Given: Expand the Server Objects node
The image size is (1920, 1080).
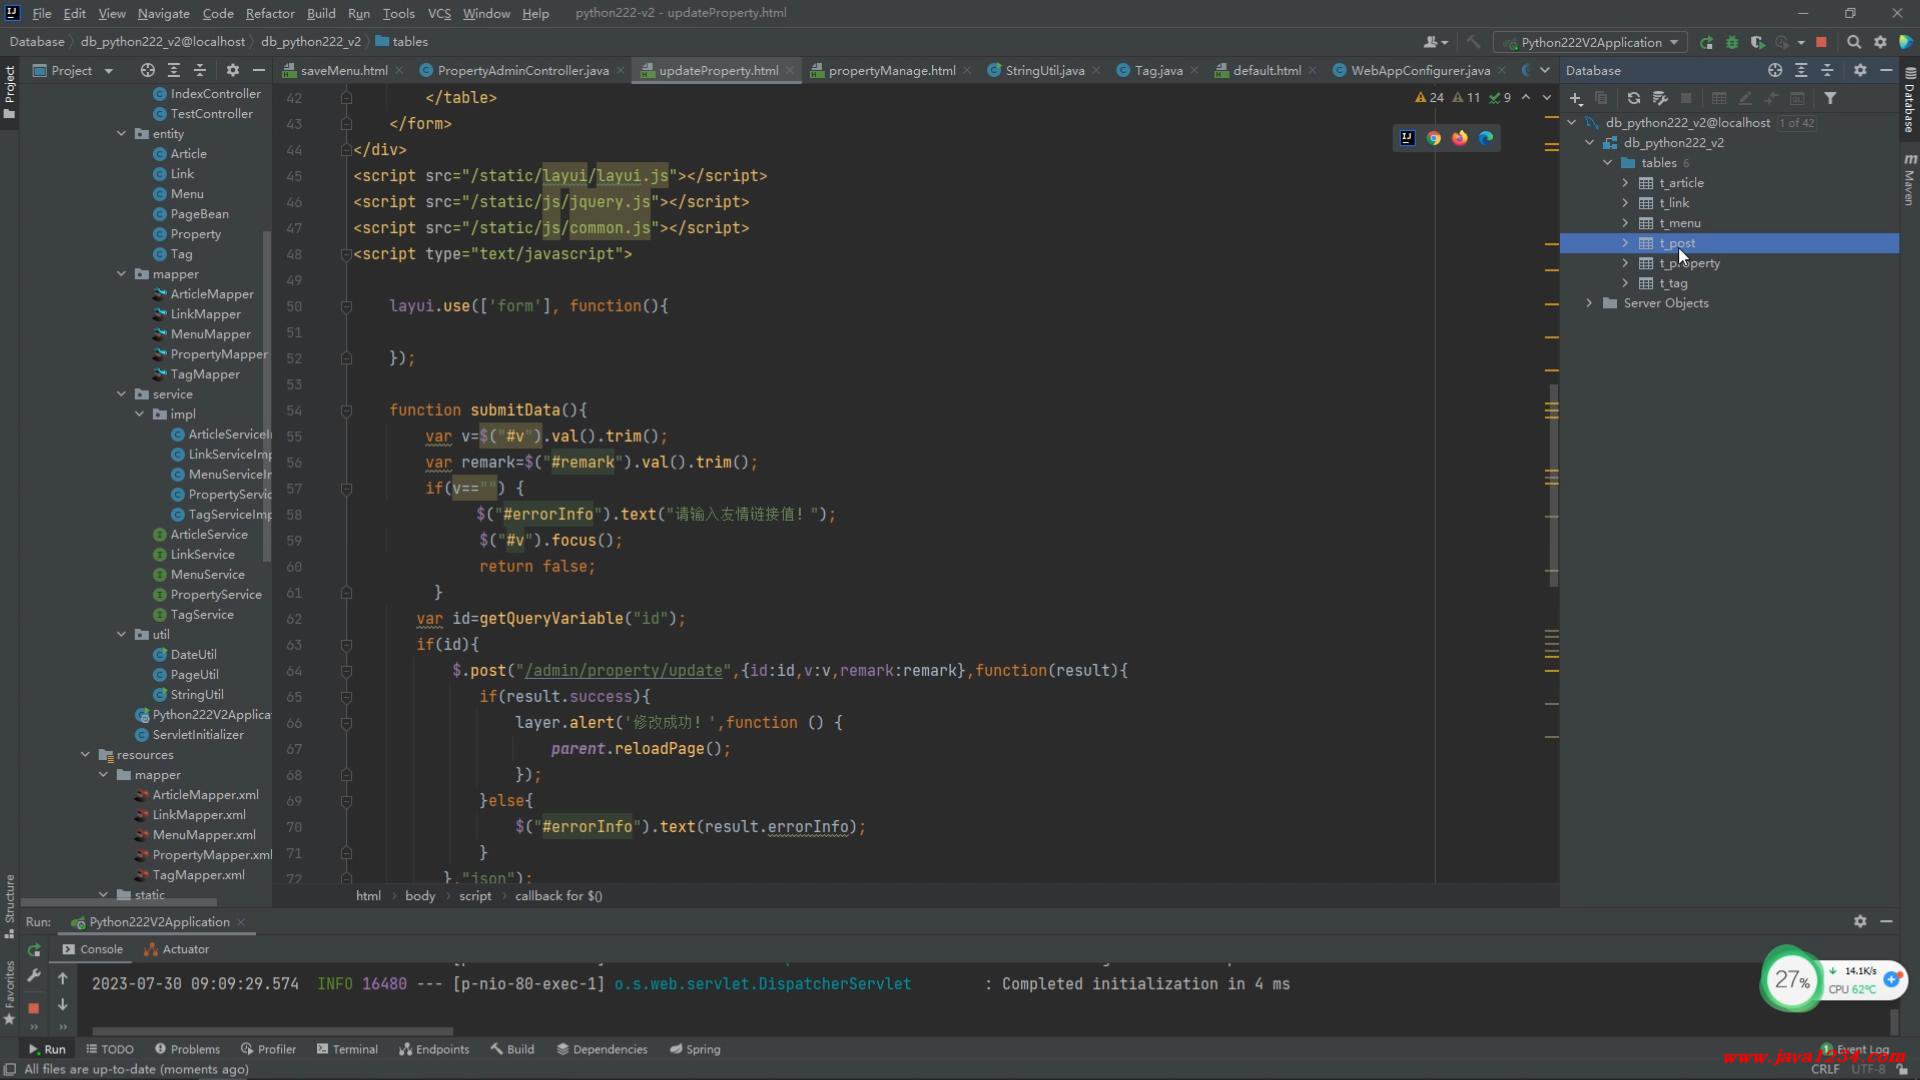Looking at the screenshot, I should tap(1589, 303).
